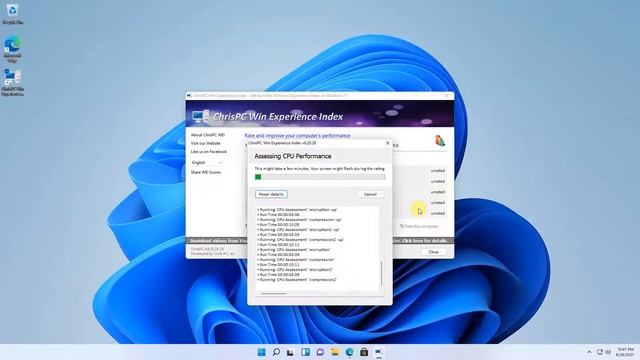Click Fewer details button

click(x=271, y=194)
